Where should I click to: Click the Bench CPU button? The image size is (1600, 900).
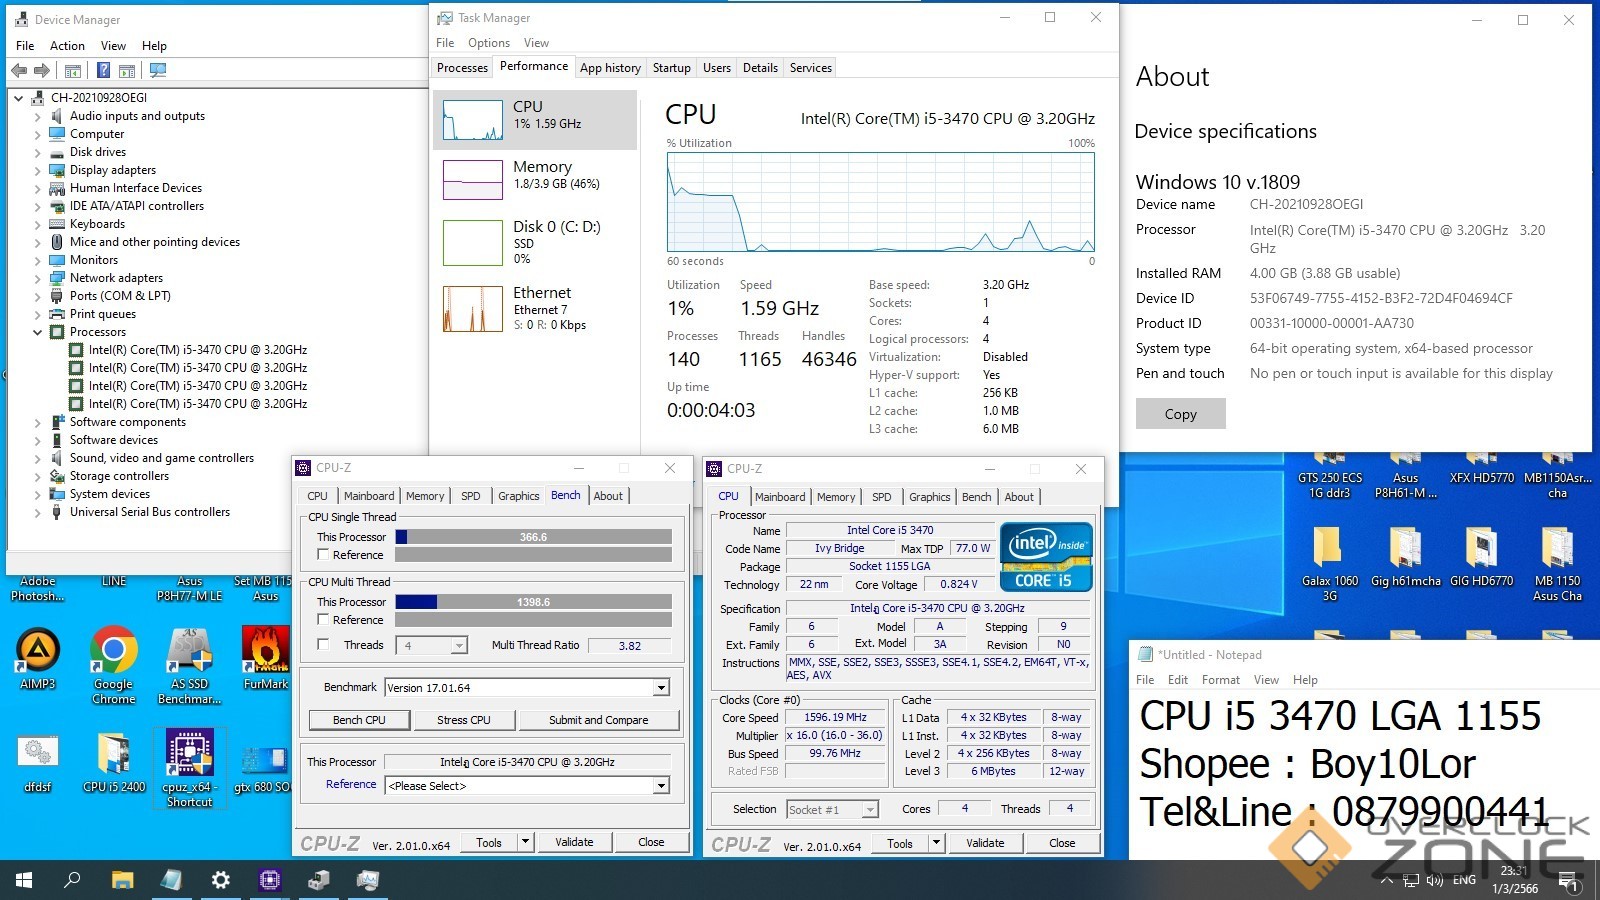pos(359,720)
